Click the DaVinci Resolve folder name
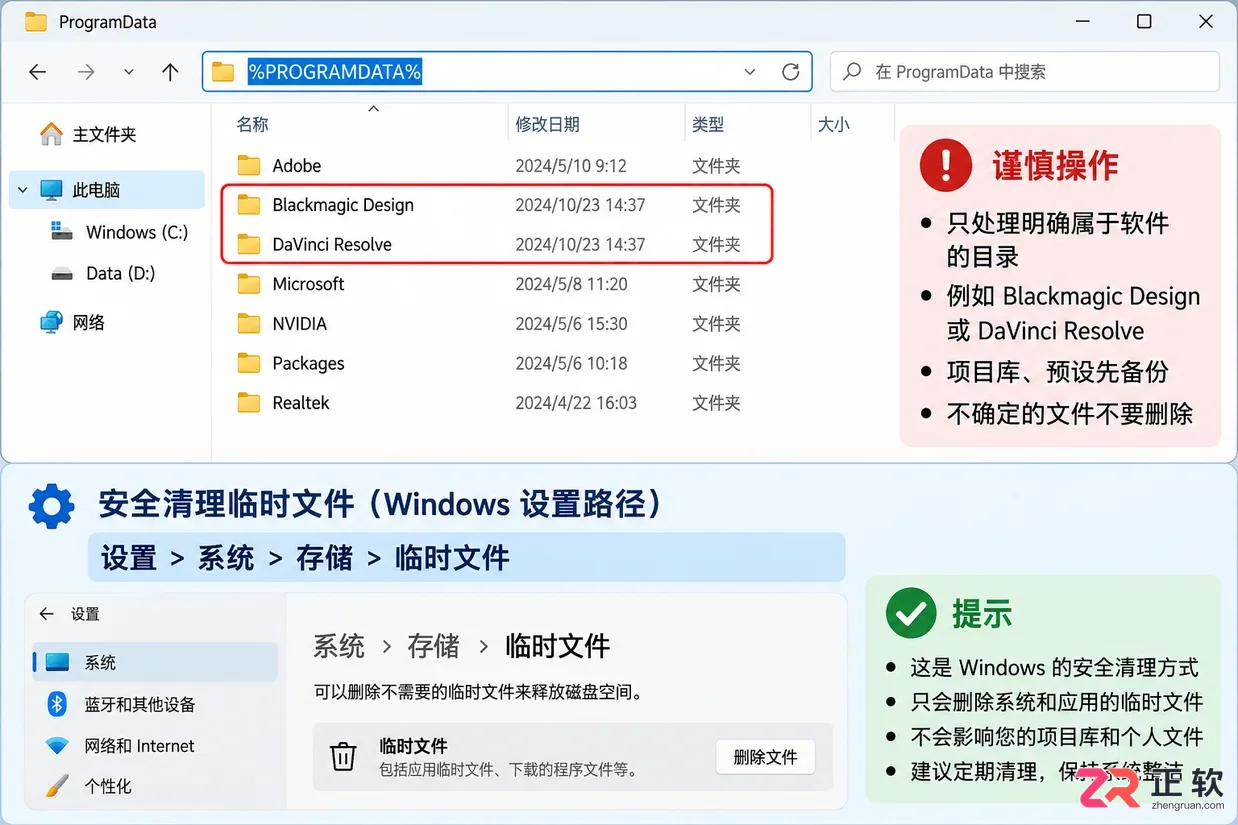This screenshot has width=1238, height=825. pos(332,244)
